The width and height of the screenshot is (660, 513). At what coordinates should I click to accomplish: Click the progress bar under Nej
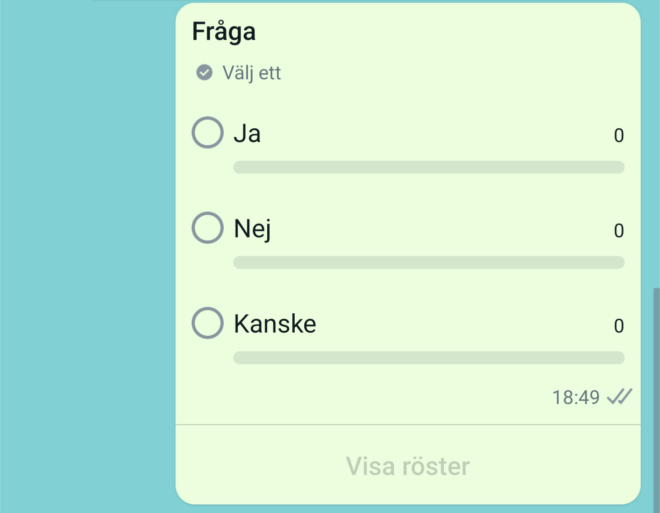click(429, 262)
